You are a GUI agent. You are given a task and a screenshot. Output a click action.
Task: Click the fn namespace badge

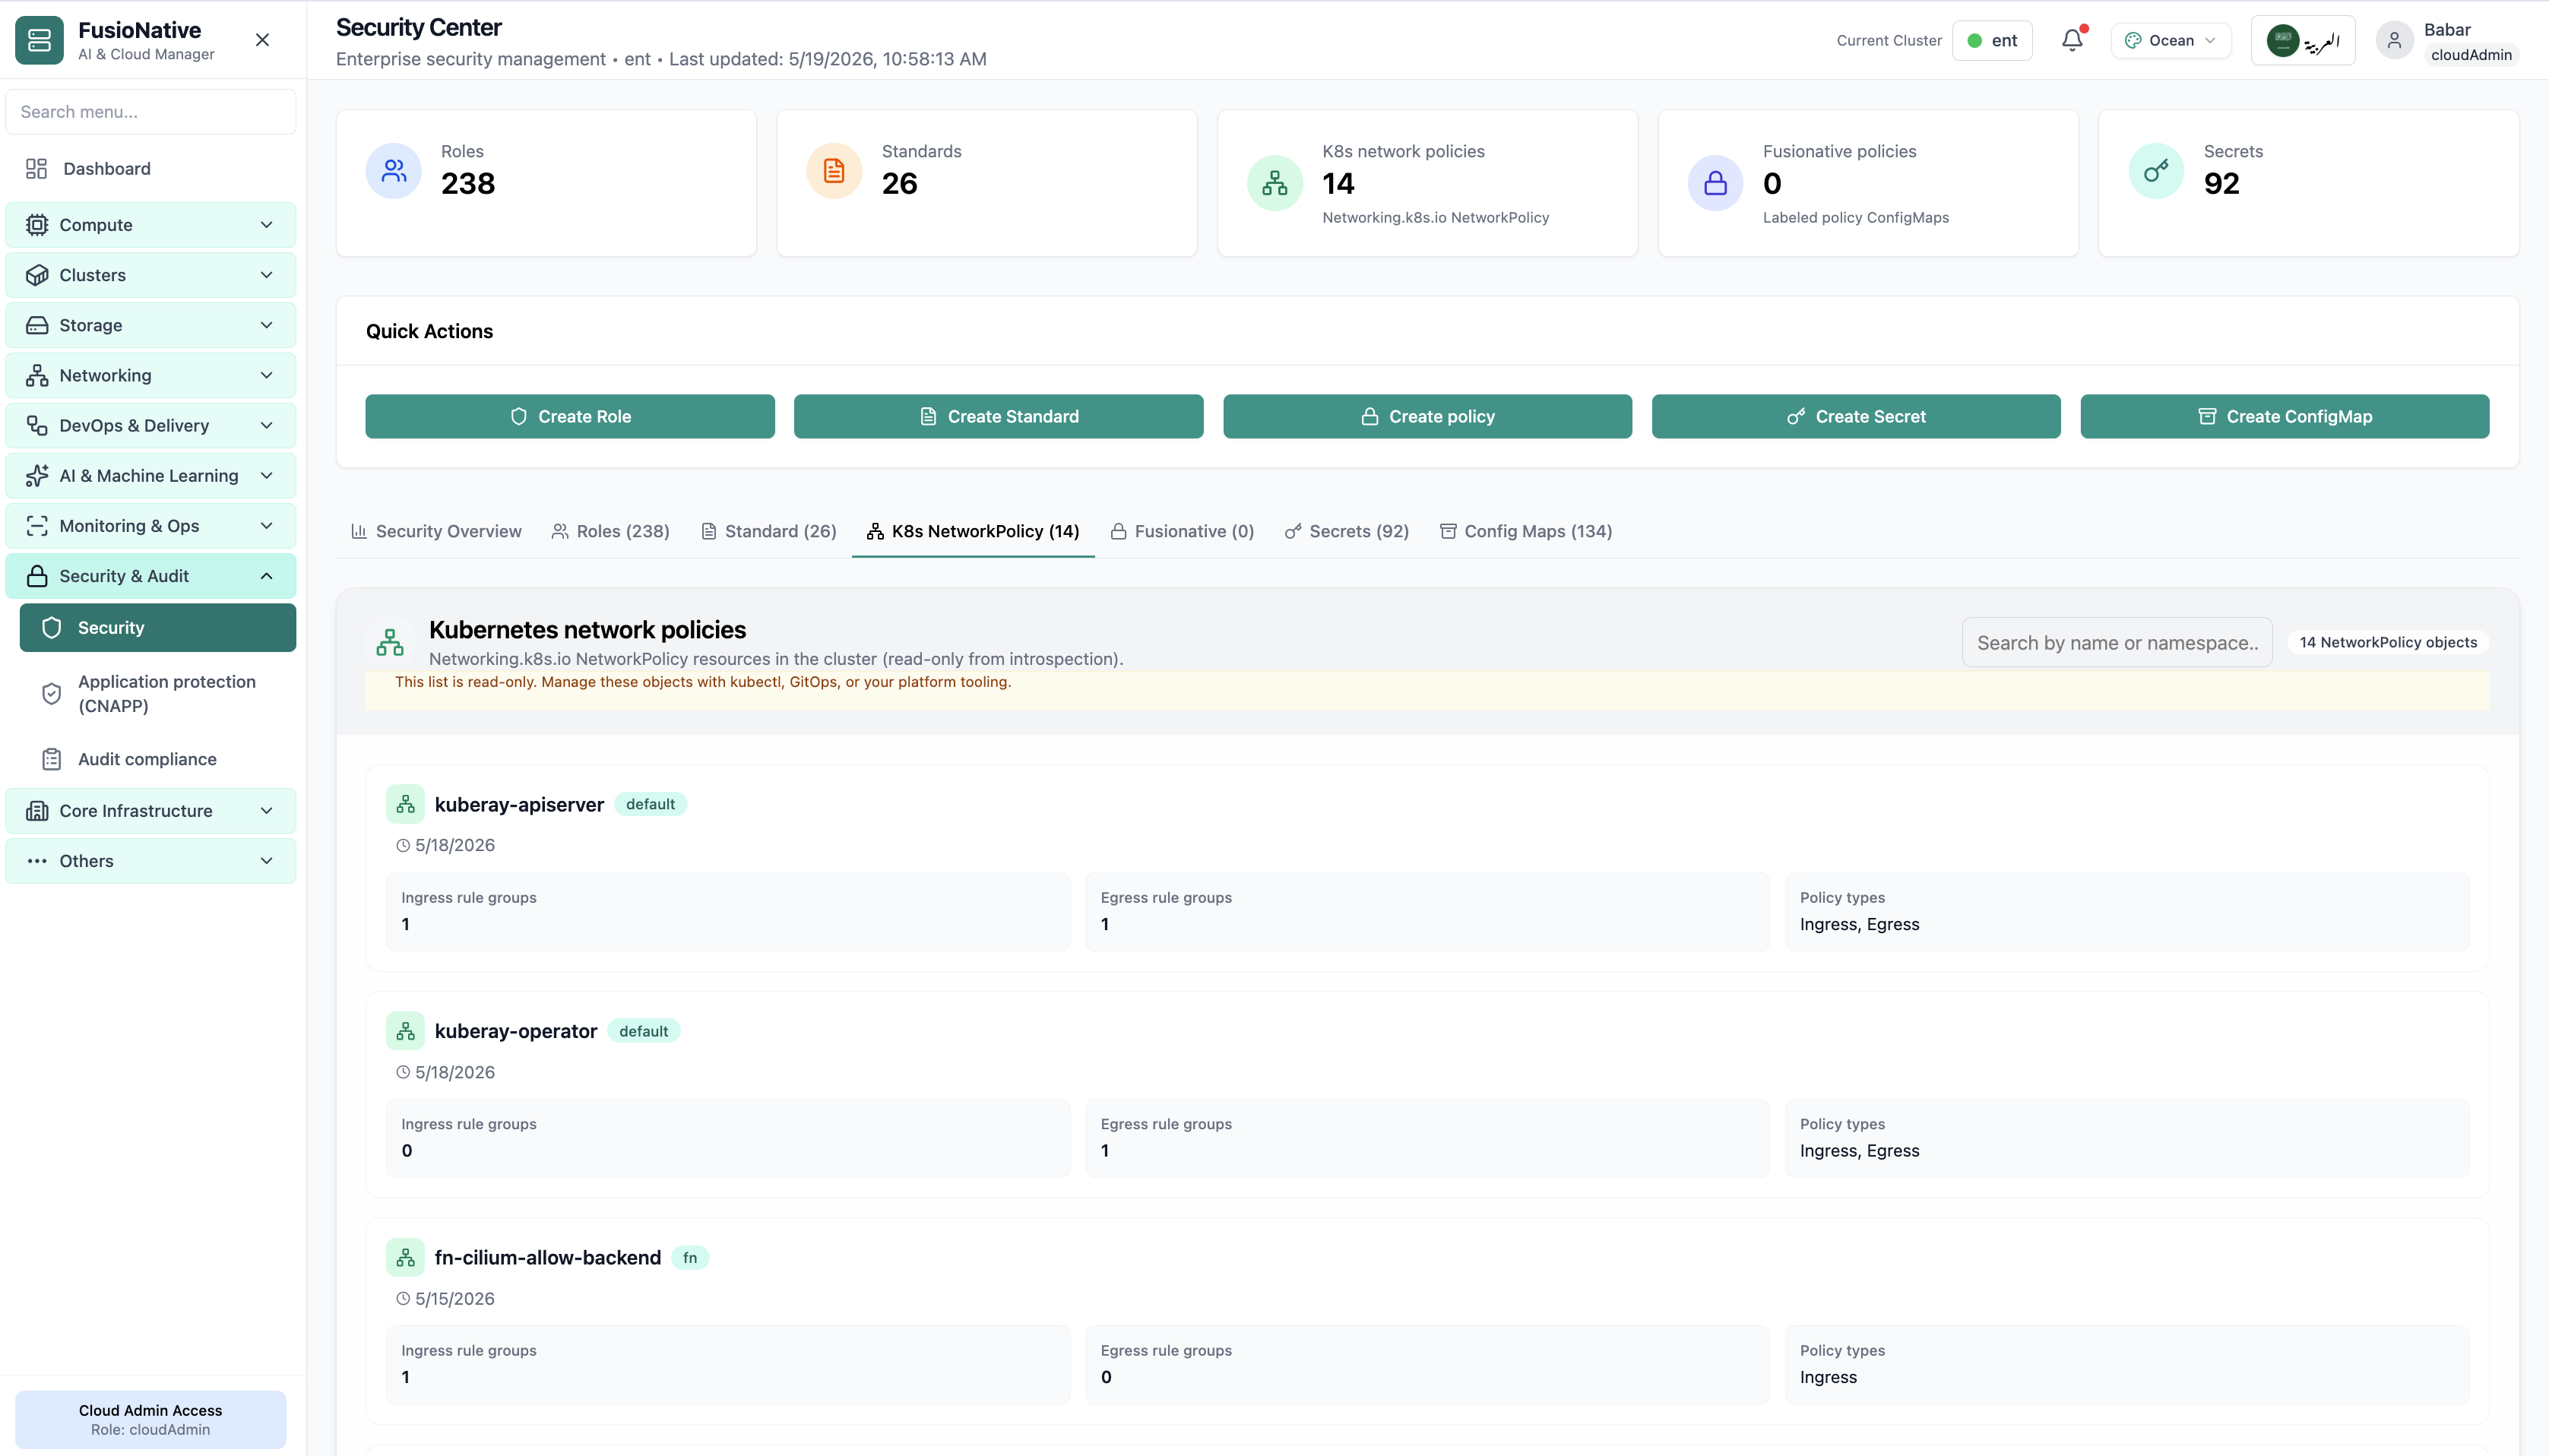click(690, 1257)
